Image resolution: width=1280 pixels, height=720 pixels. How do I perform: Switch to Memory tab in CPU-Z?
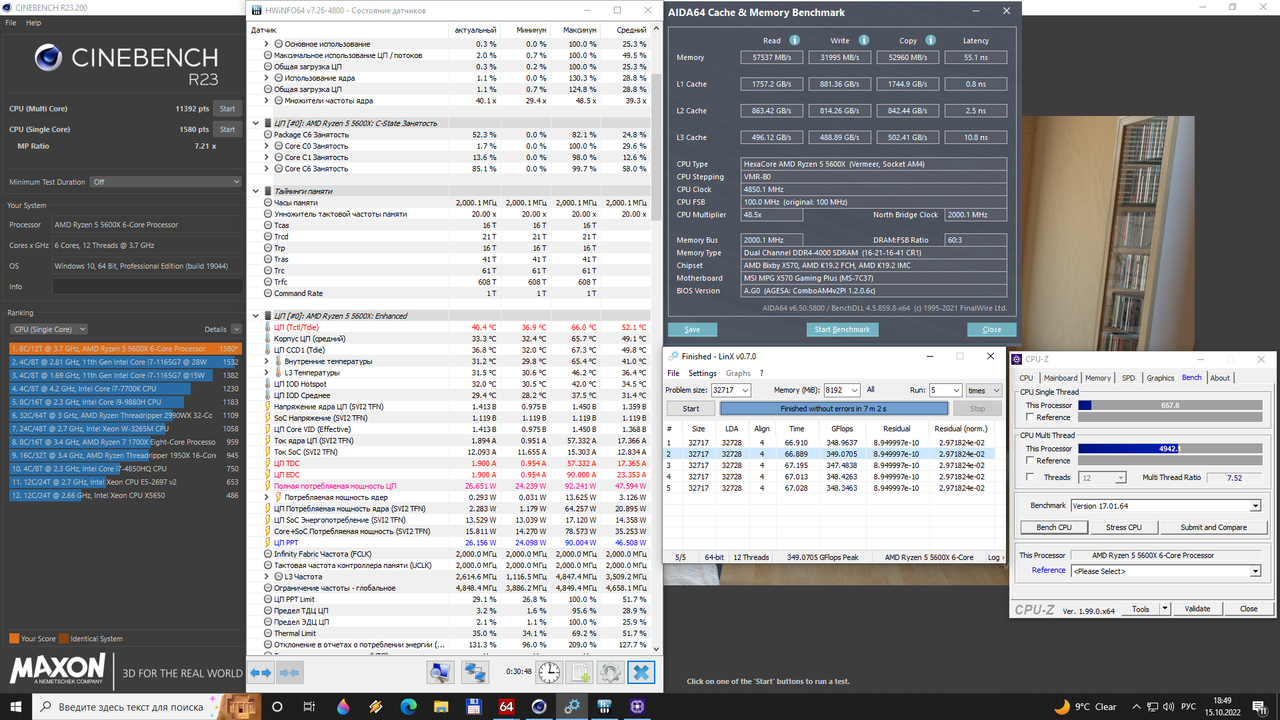click(1098, 378)
